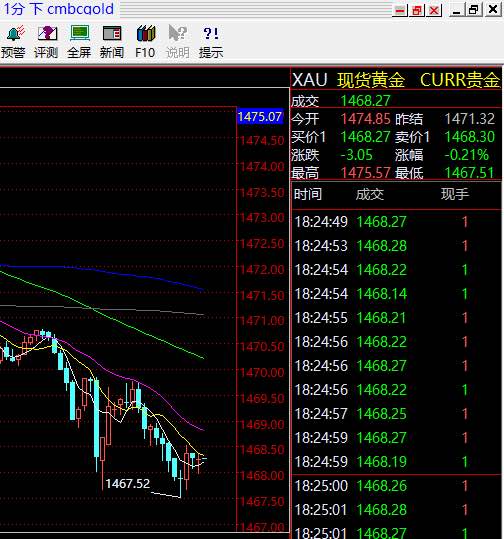Click the 1470.00 price axis label
Image resolution: width=504 pixels, height=539 pixels.
tap(262, 373)
